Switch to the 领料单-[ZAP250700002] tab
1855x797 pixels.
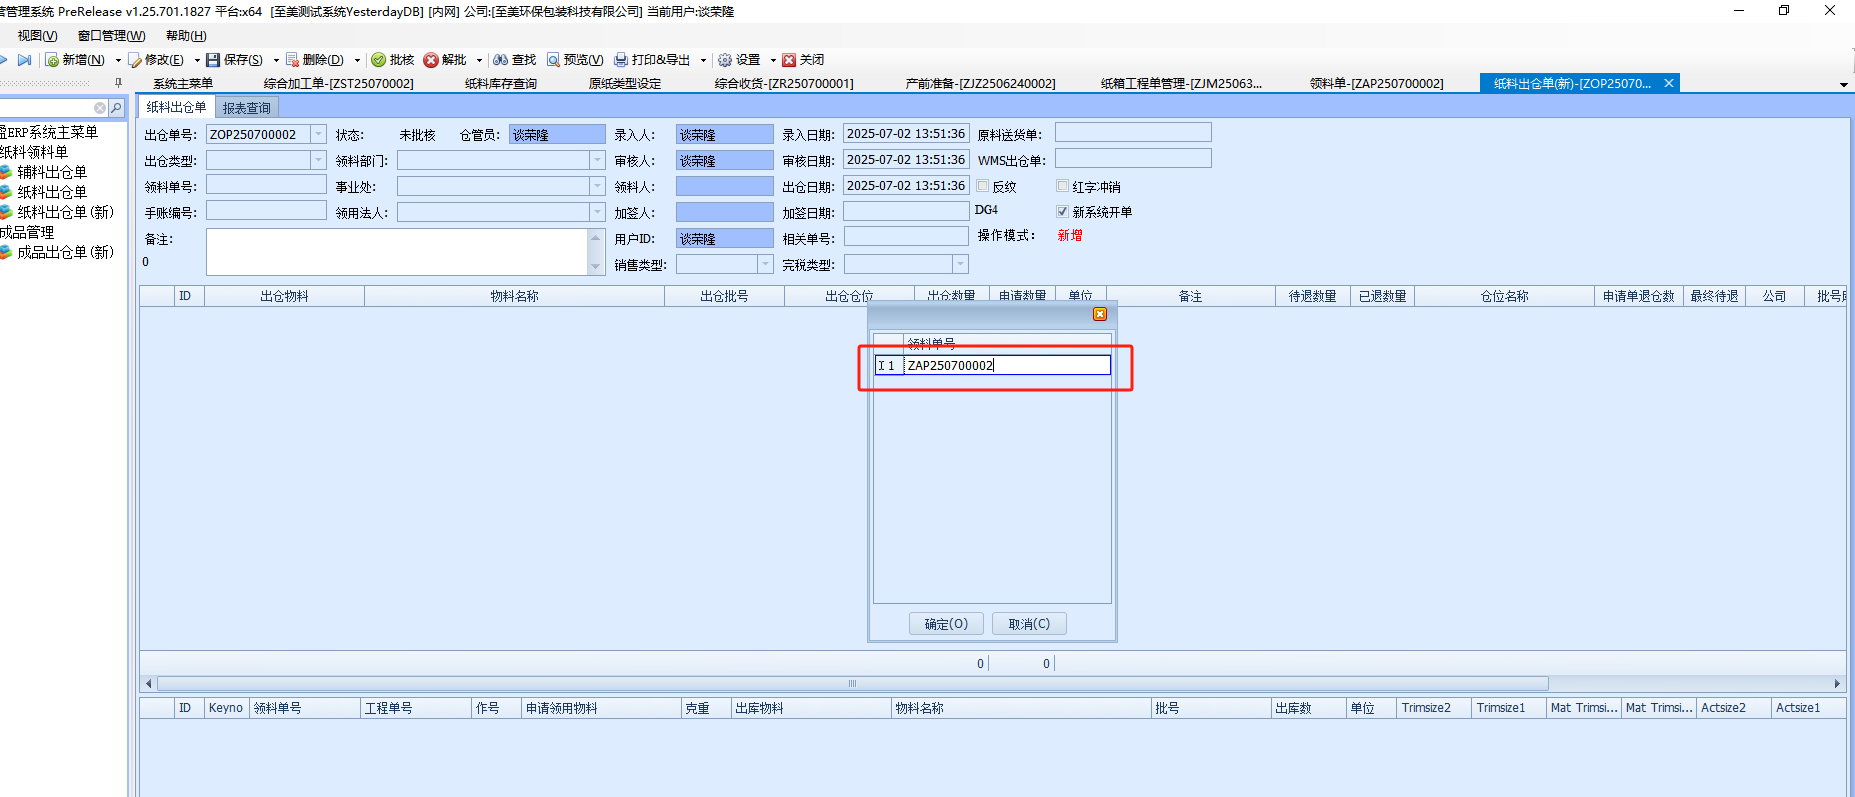pos(1377,84)
